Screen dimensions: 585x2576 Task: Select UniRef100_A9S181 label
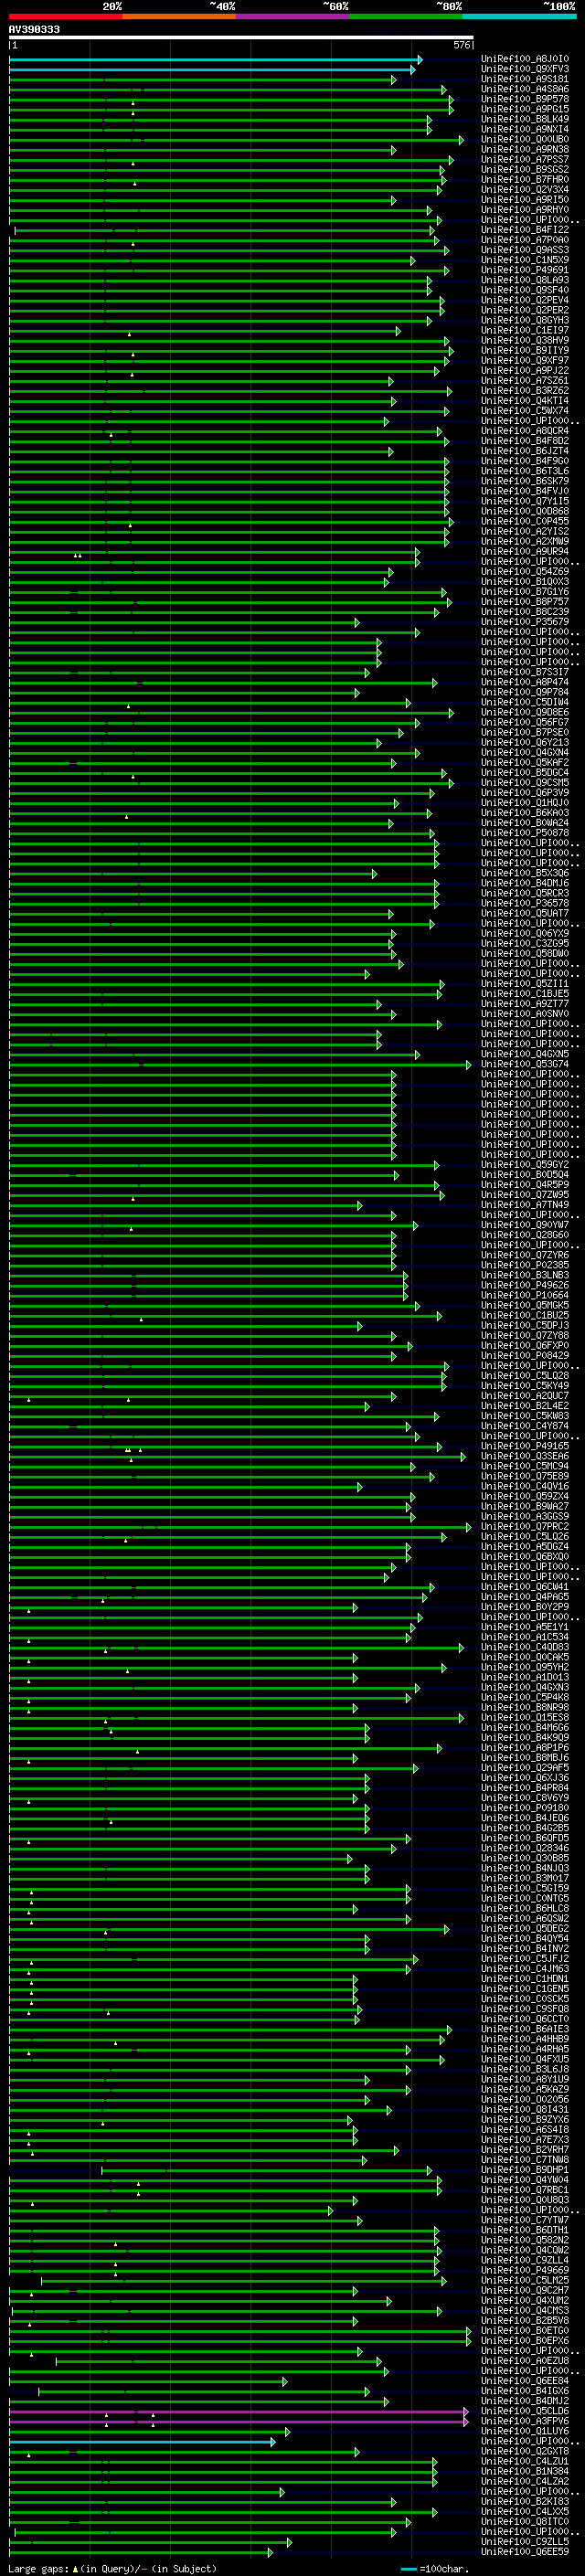click(525, 79)
